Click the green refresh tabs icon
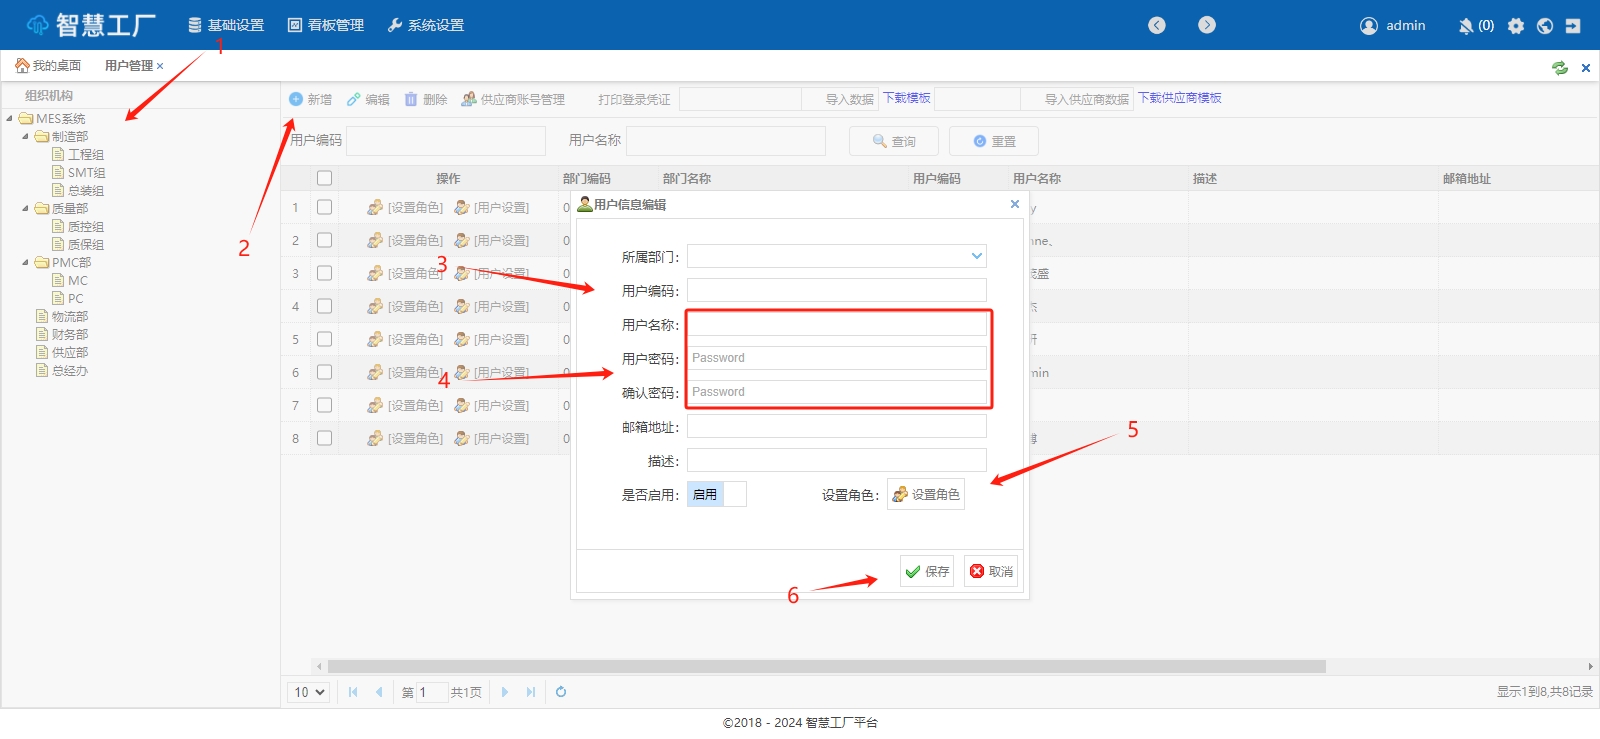This screenshot has height=739, width=1600. (x=1559, y=68)
